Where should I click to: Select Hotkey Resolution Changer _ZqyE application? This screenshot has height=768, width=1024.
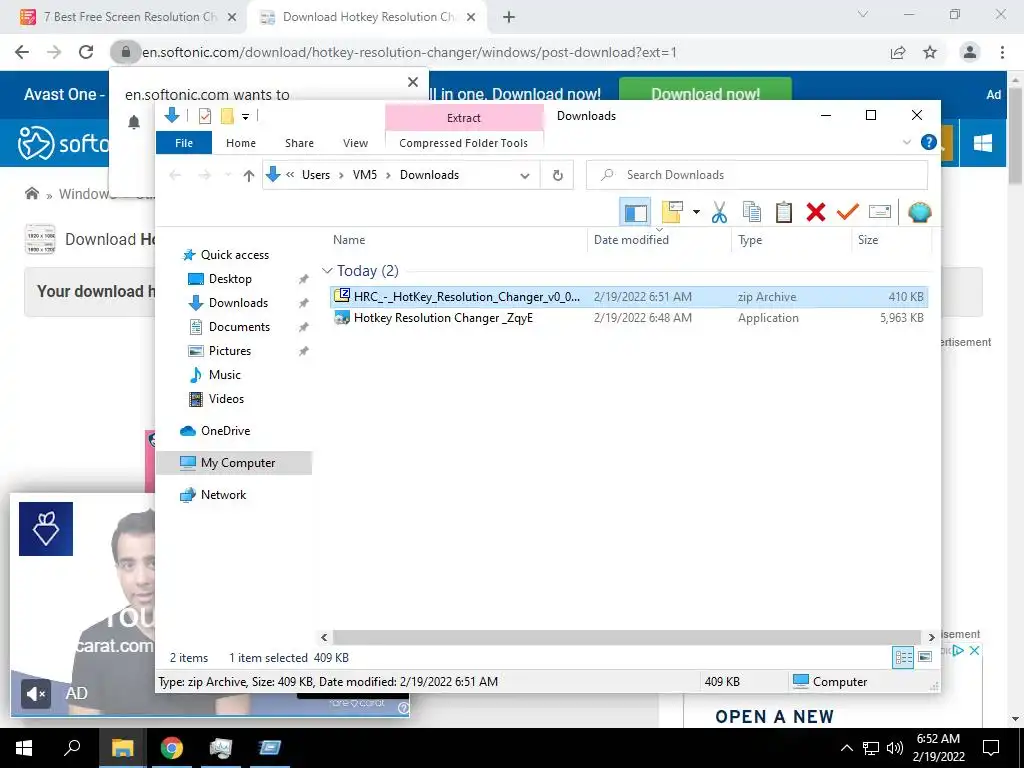point(629,318)
